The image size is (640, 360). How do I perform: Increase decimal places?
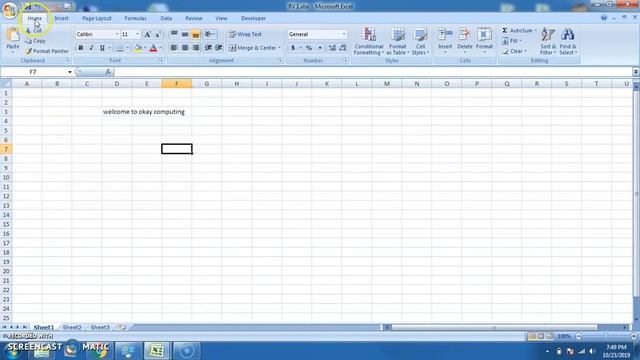click(x=332, y=48)
